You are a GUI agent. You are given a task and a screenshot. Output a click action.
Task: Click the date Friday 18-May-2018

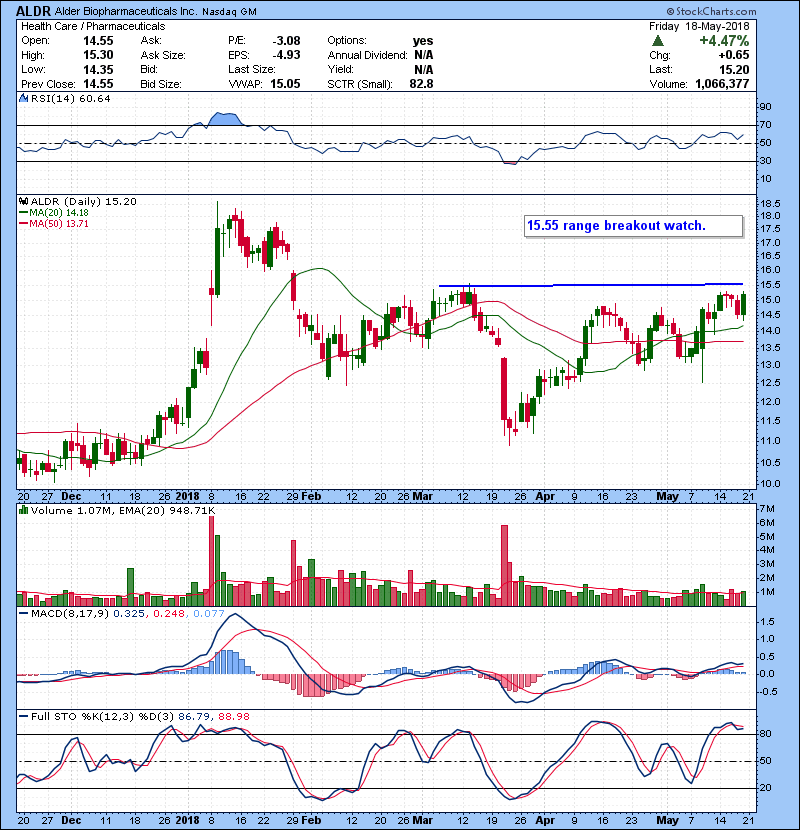699,26
